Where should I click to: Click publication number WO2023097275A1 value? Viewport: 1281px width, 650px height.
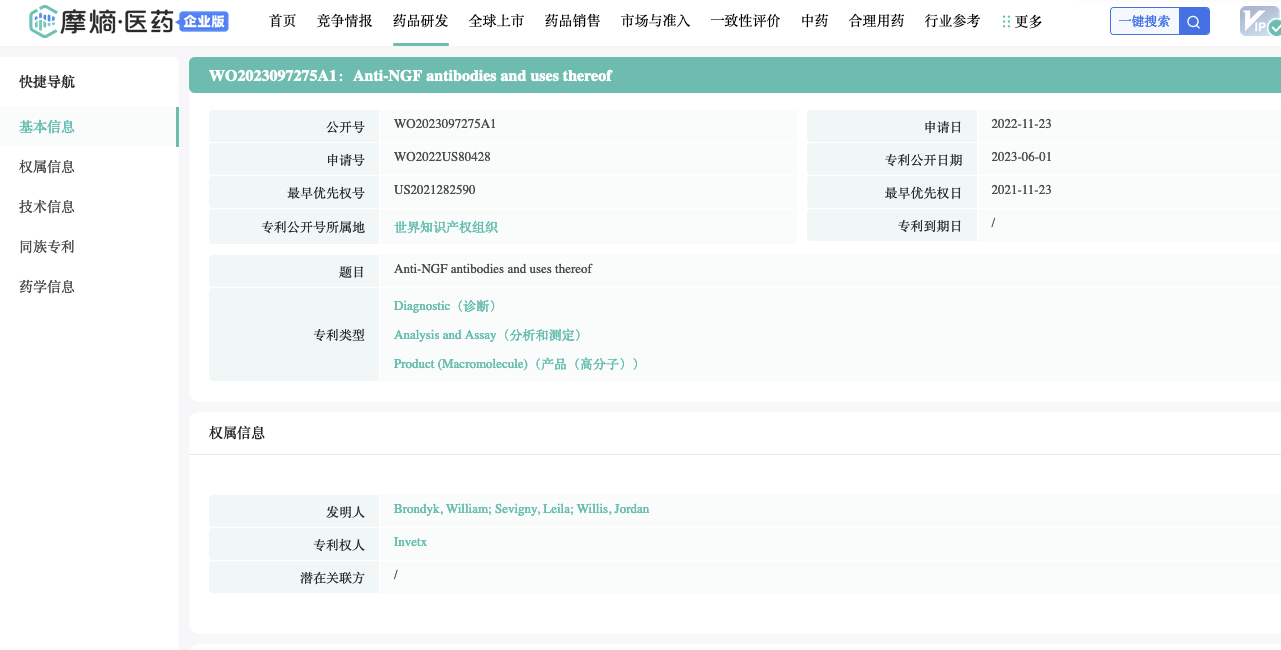coord(445,124)
